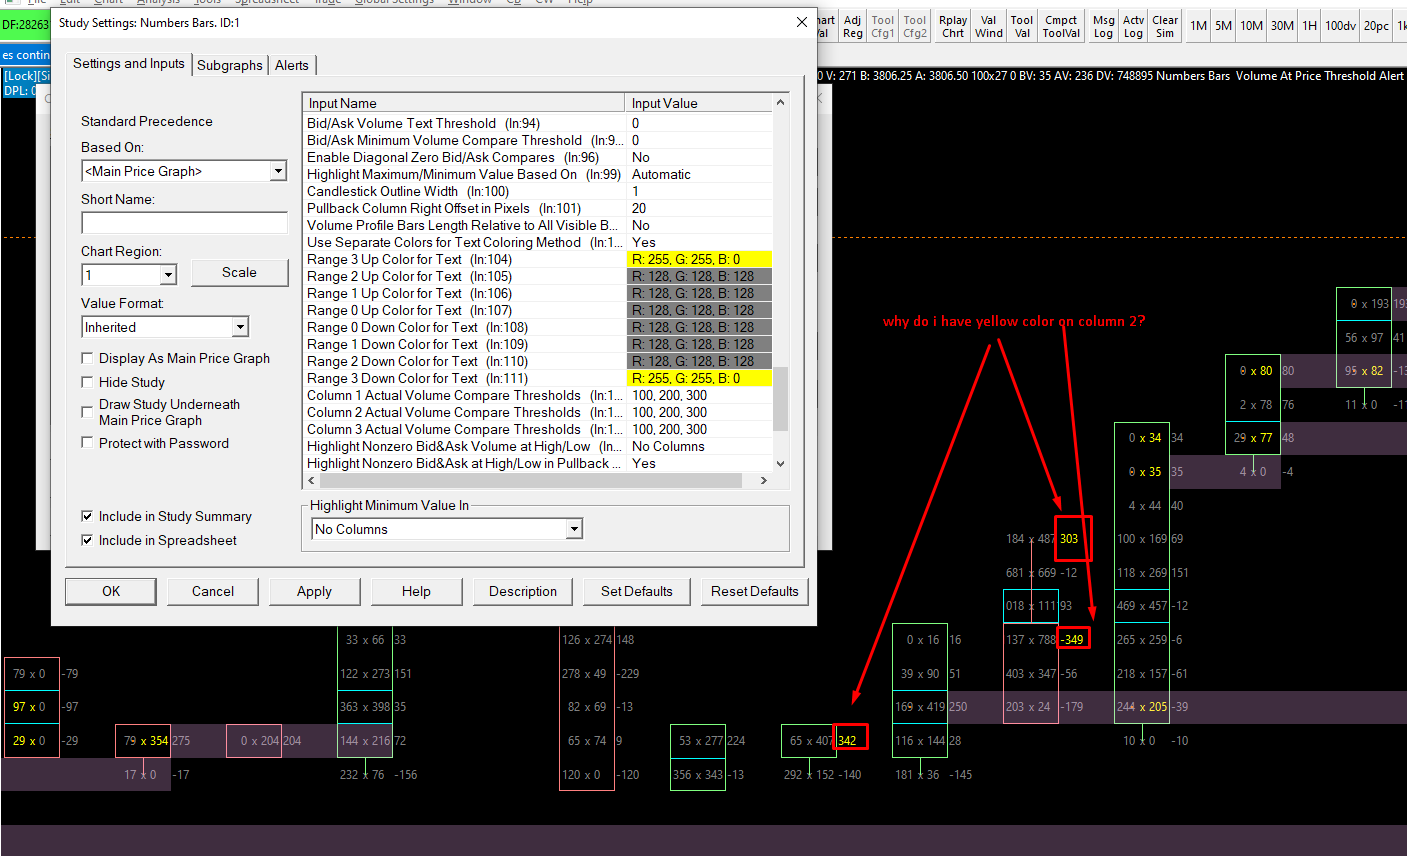Image resolution: width=1407 pixels, height=856 pixels.
Task: Click the Adj Reg toolbar button
Action: [852, 26]
